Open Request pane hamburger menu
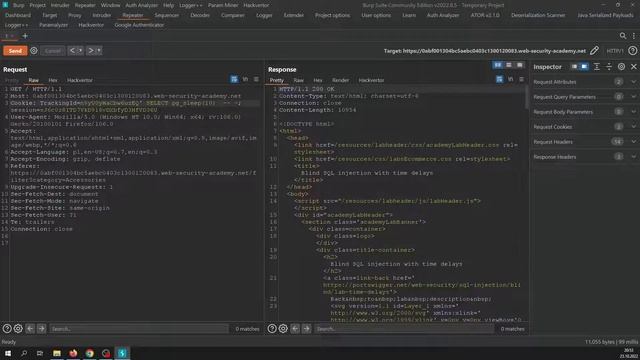640x360 pixels. (x=256, y=79)
